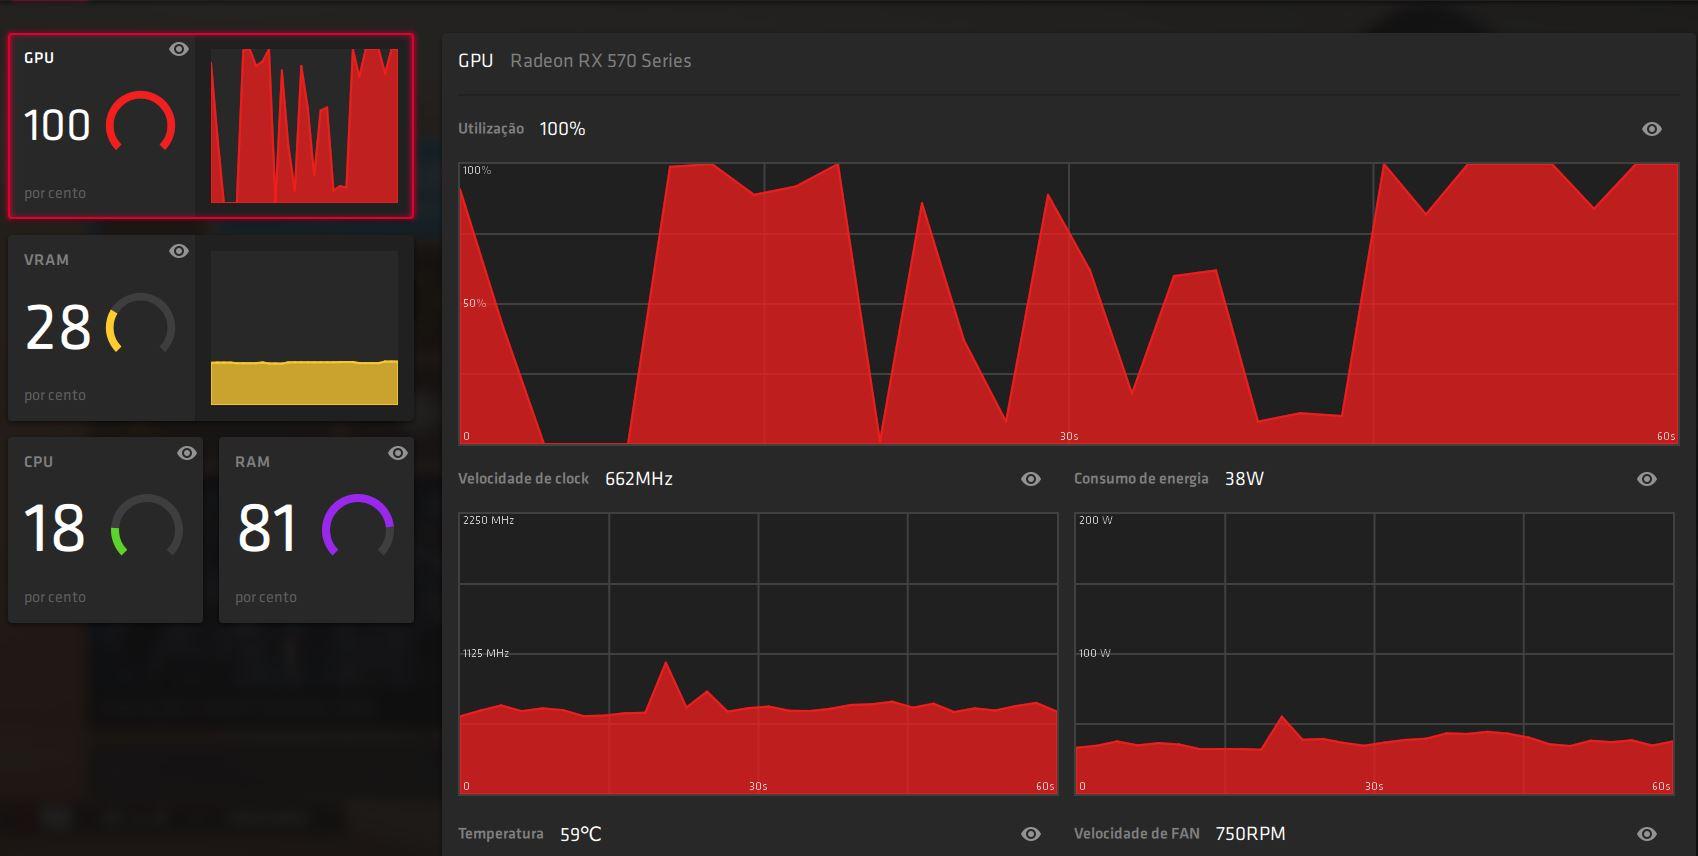The height and width of the screenshot is (856, 1698).
Task: Toggle visibility eye on the GPU card
Action: (179, 49)
